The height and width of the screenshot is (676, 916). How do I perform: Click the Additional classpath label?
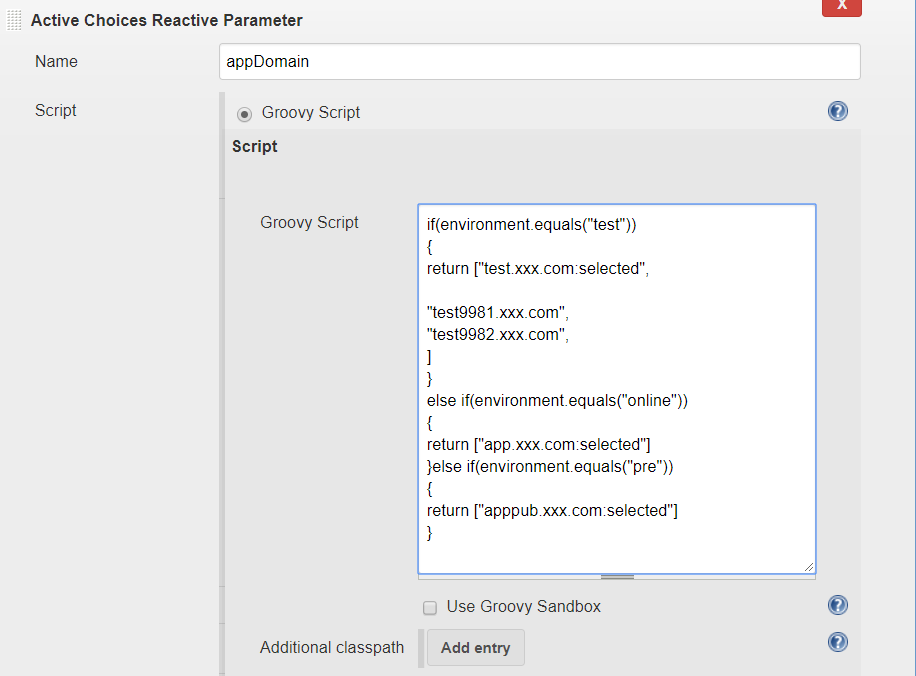click(x=332, y=647)
